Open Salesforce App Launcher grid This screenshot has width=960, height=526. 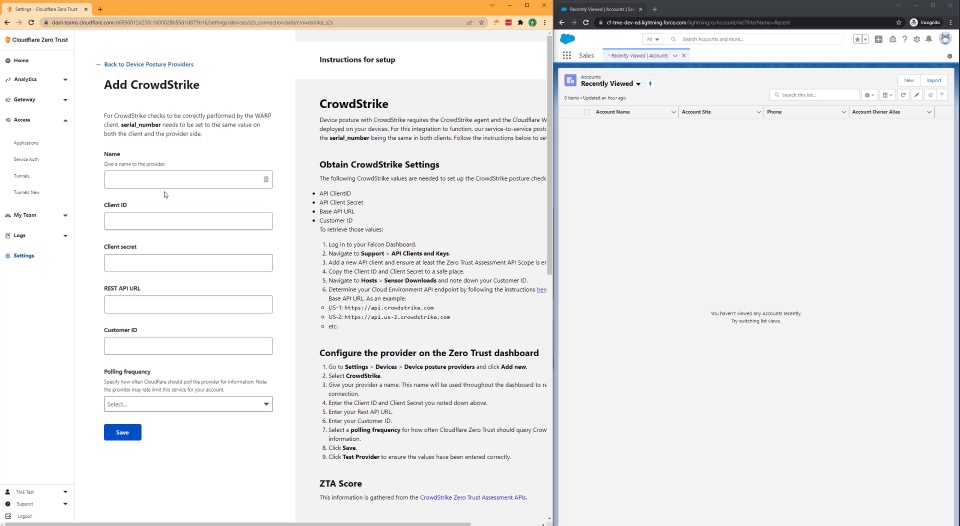(567, 56)
